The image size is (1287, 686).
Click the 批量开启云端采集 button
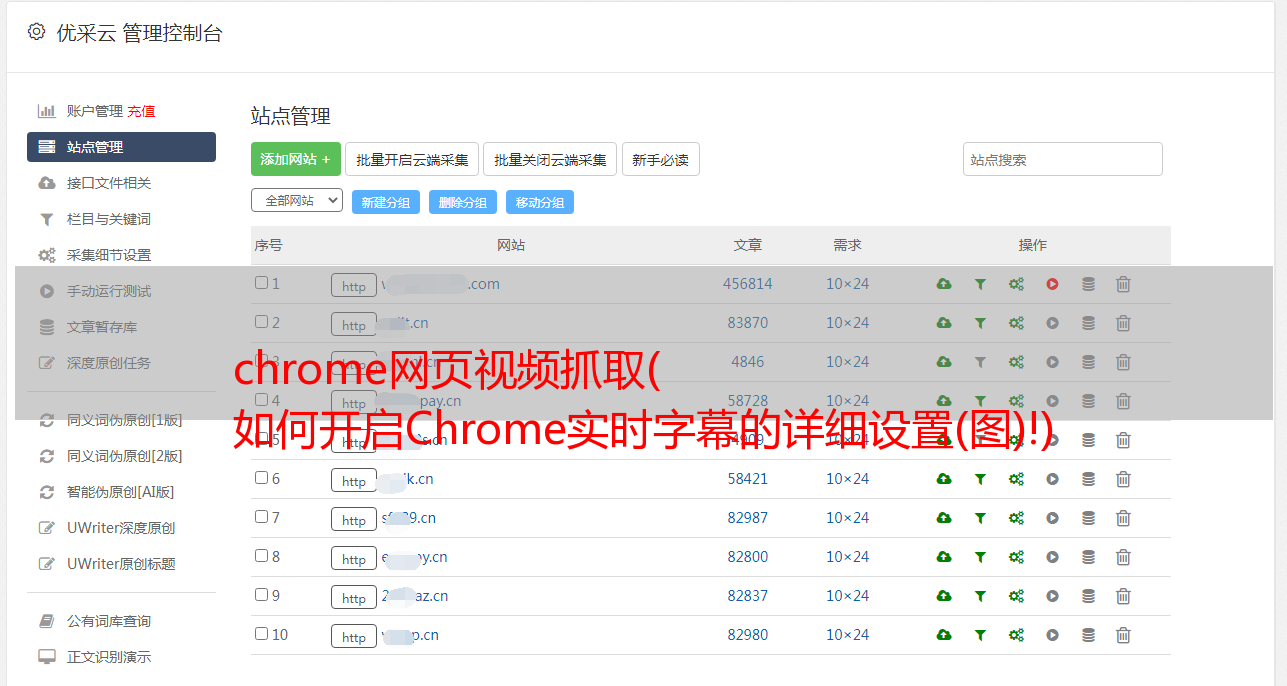coord(412,159)
